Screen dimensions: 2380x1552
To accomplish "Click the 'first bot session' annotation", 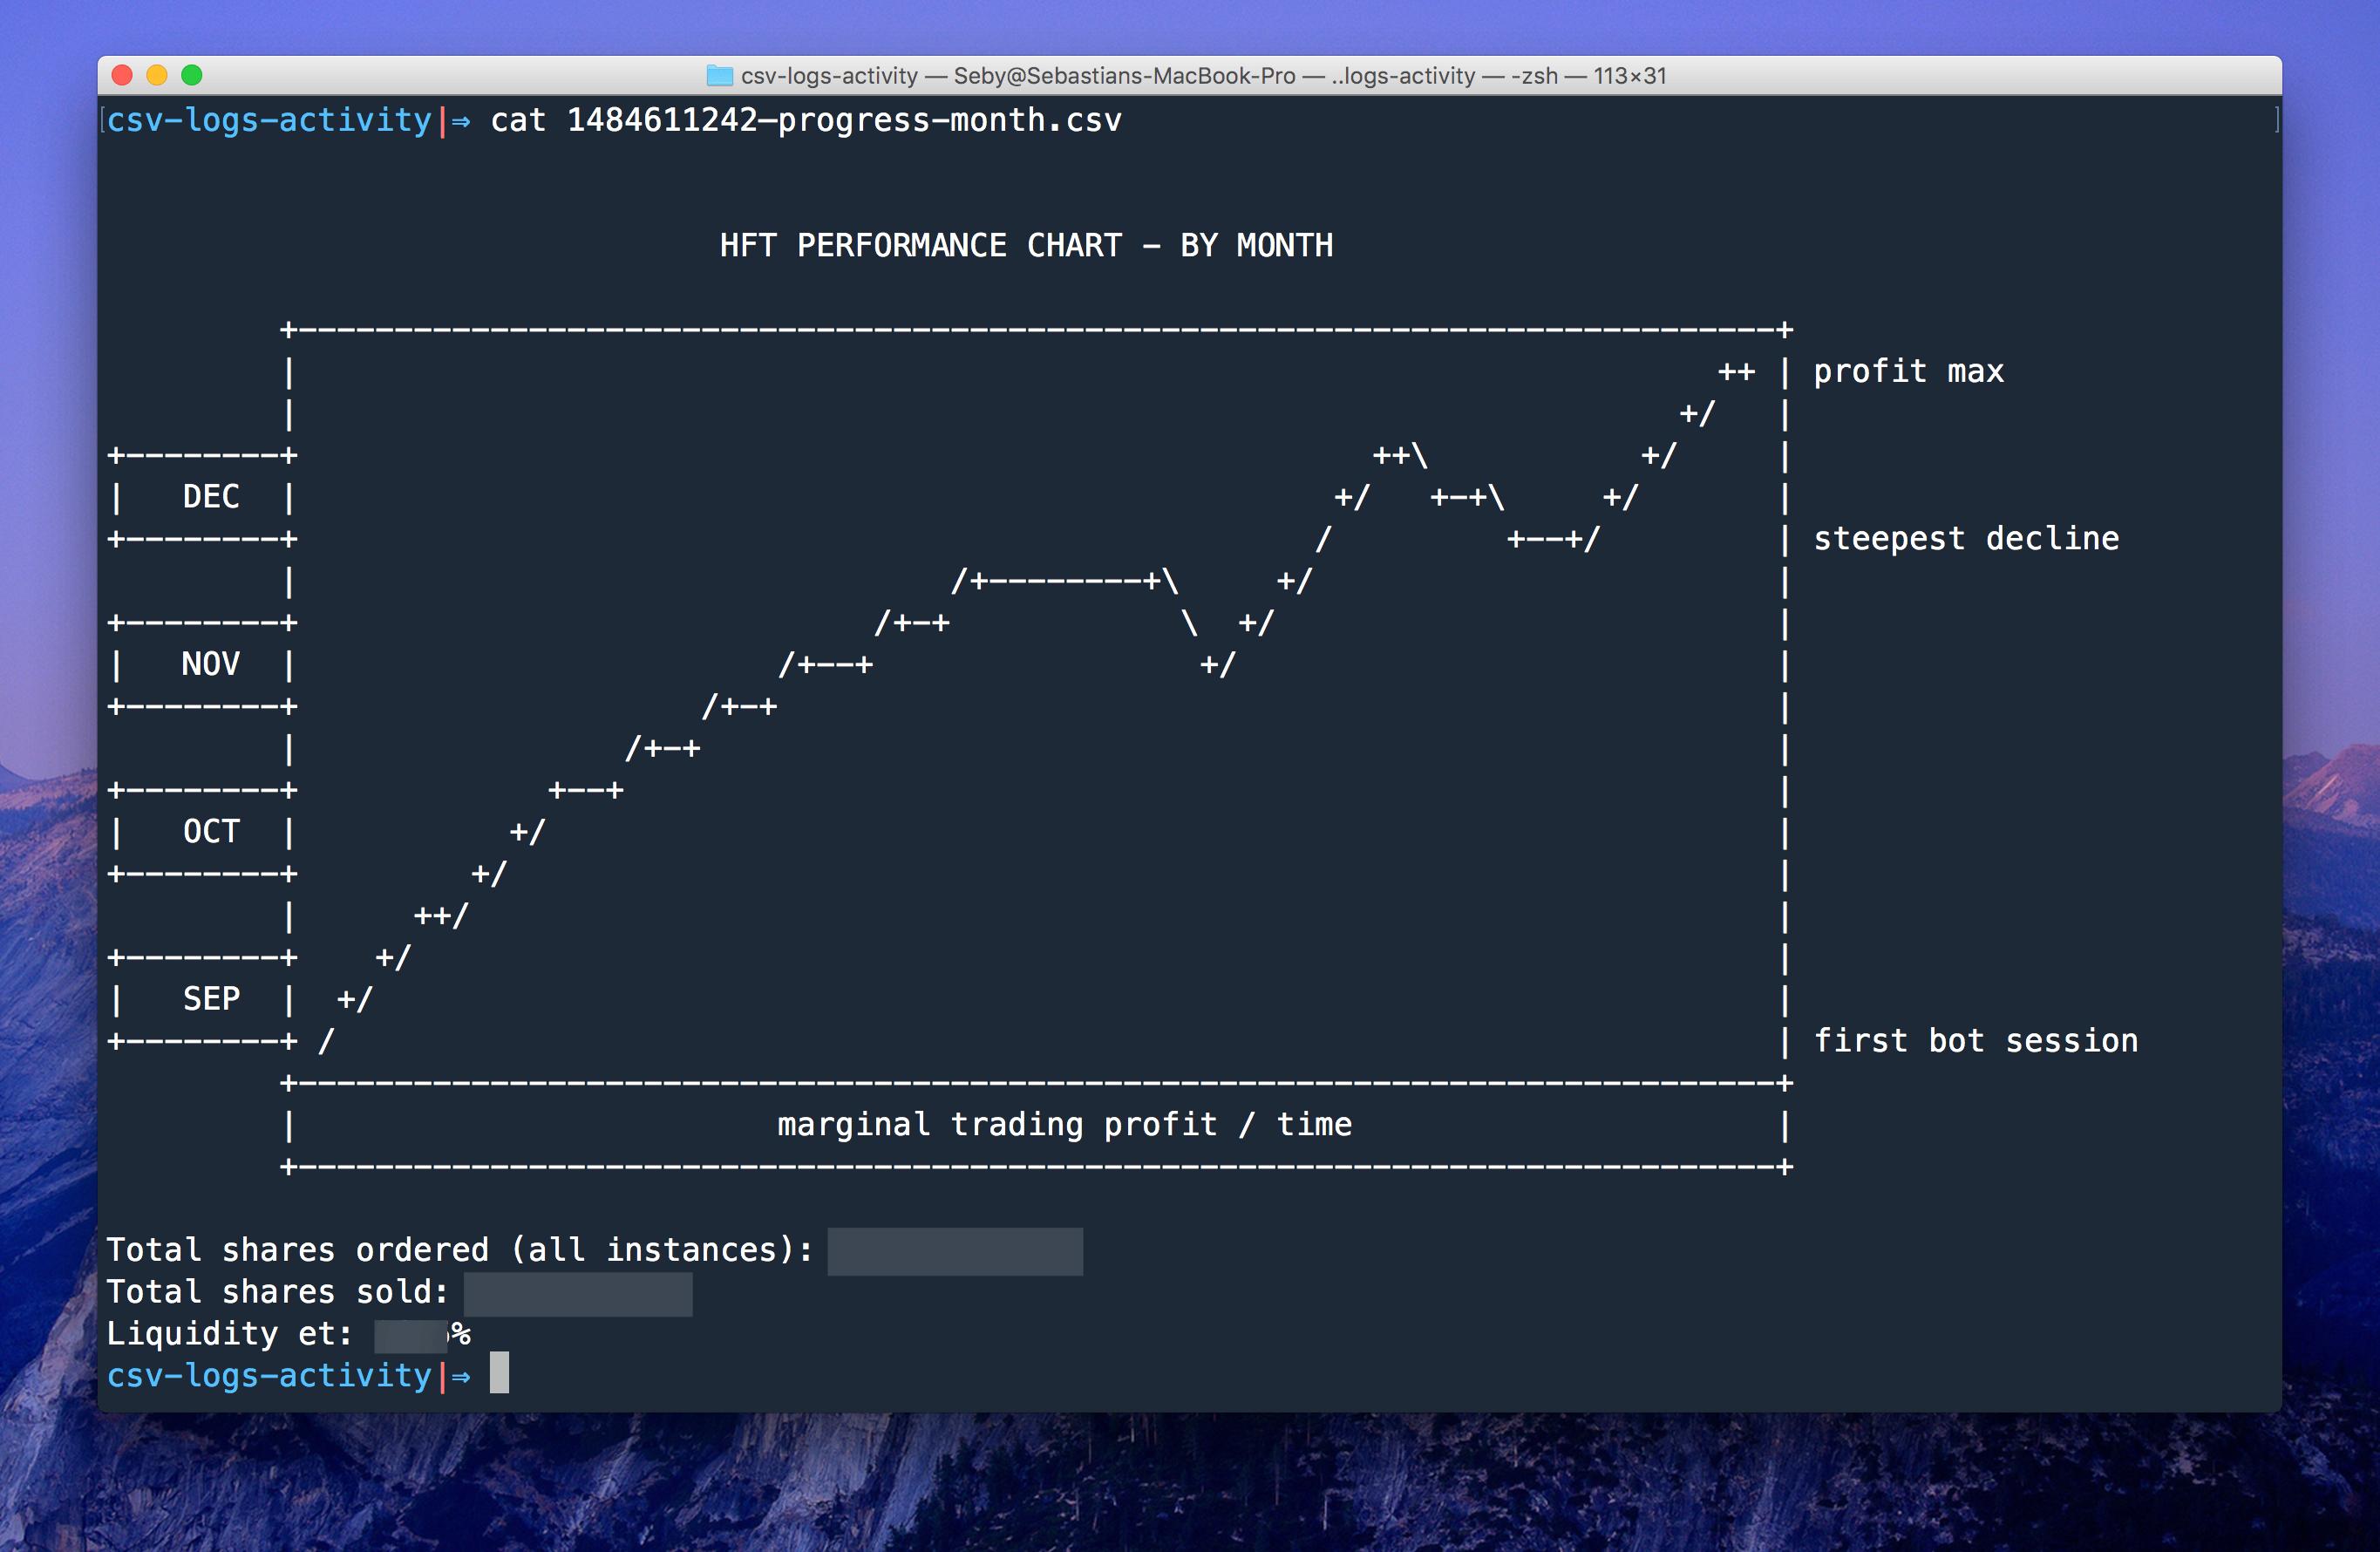I will point(1975,1041).
